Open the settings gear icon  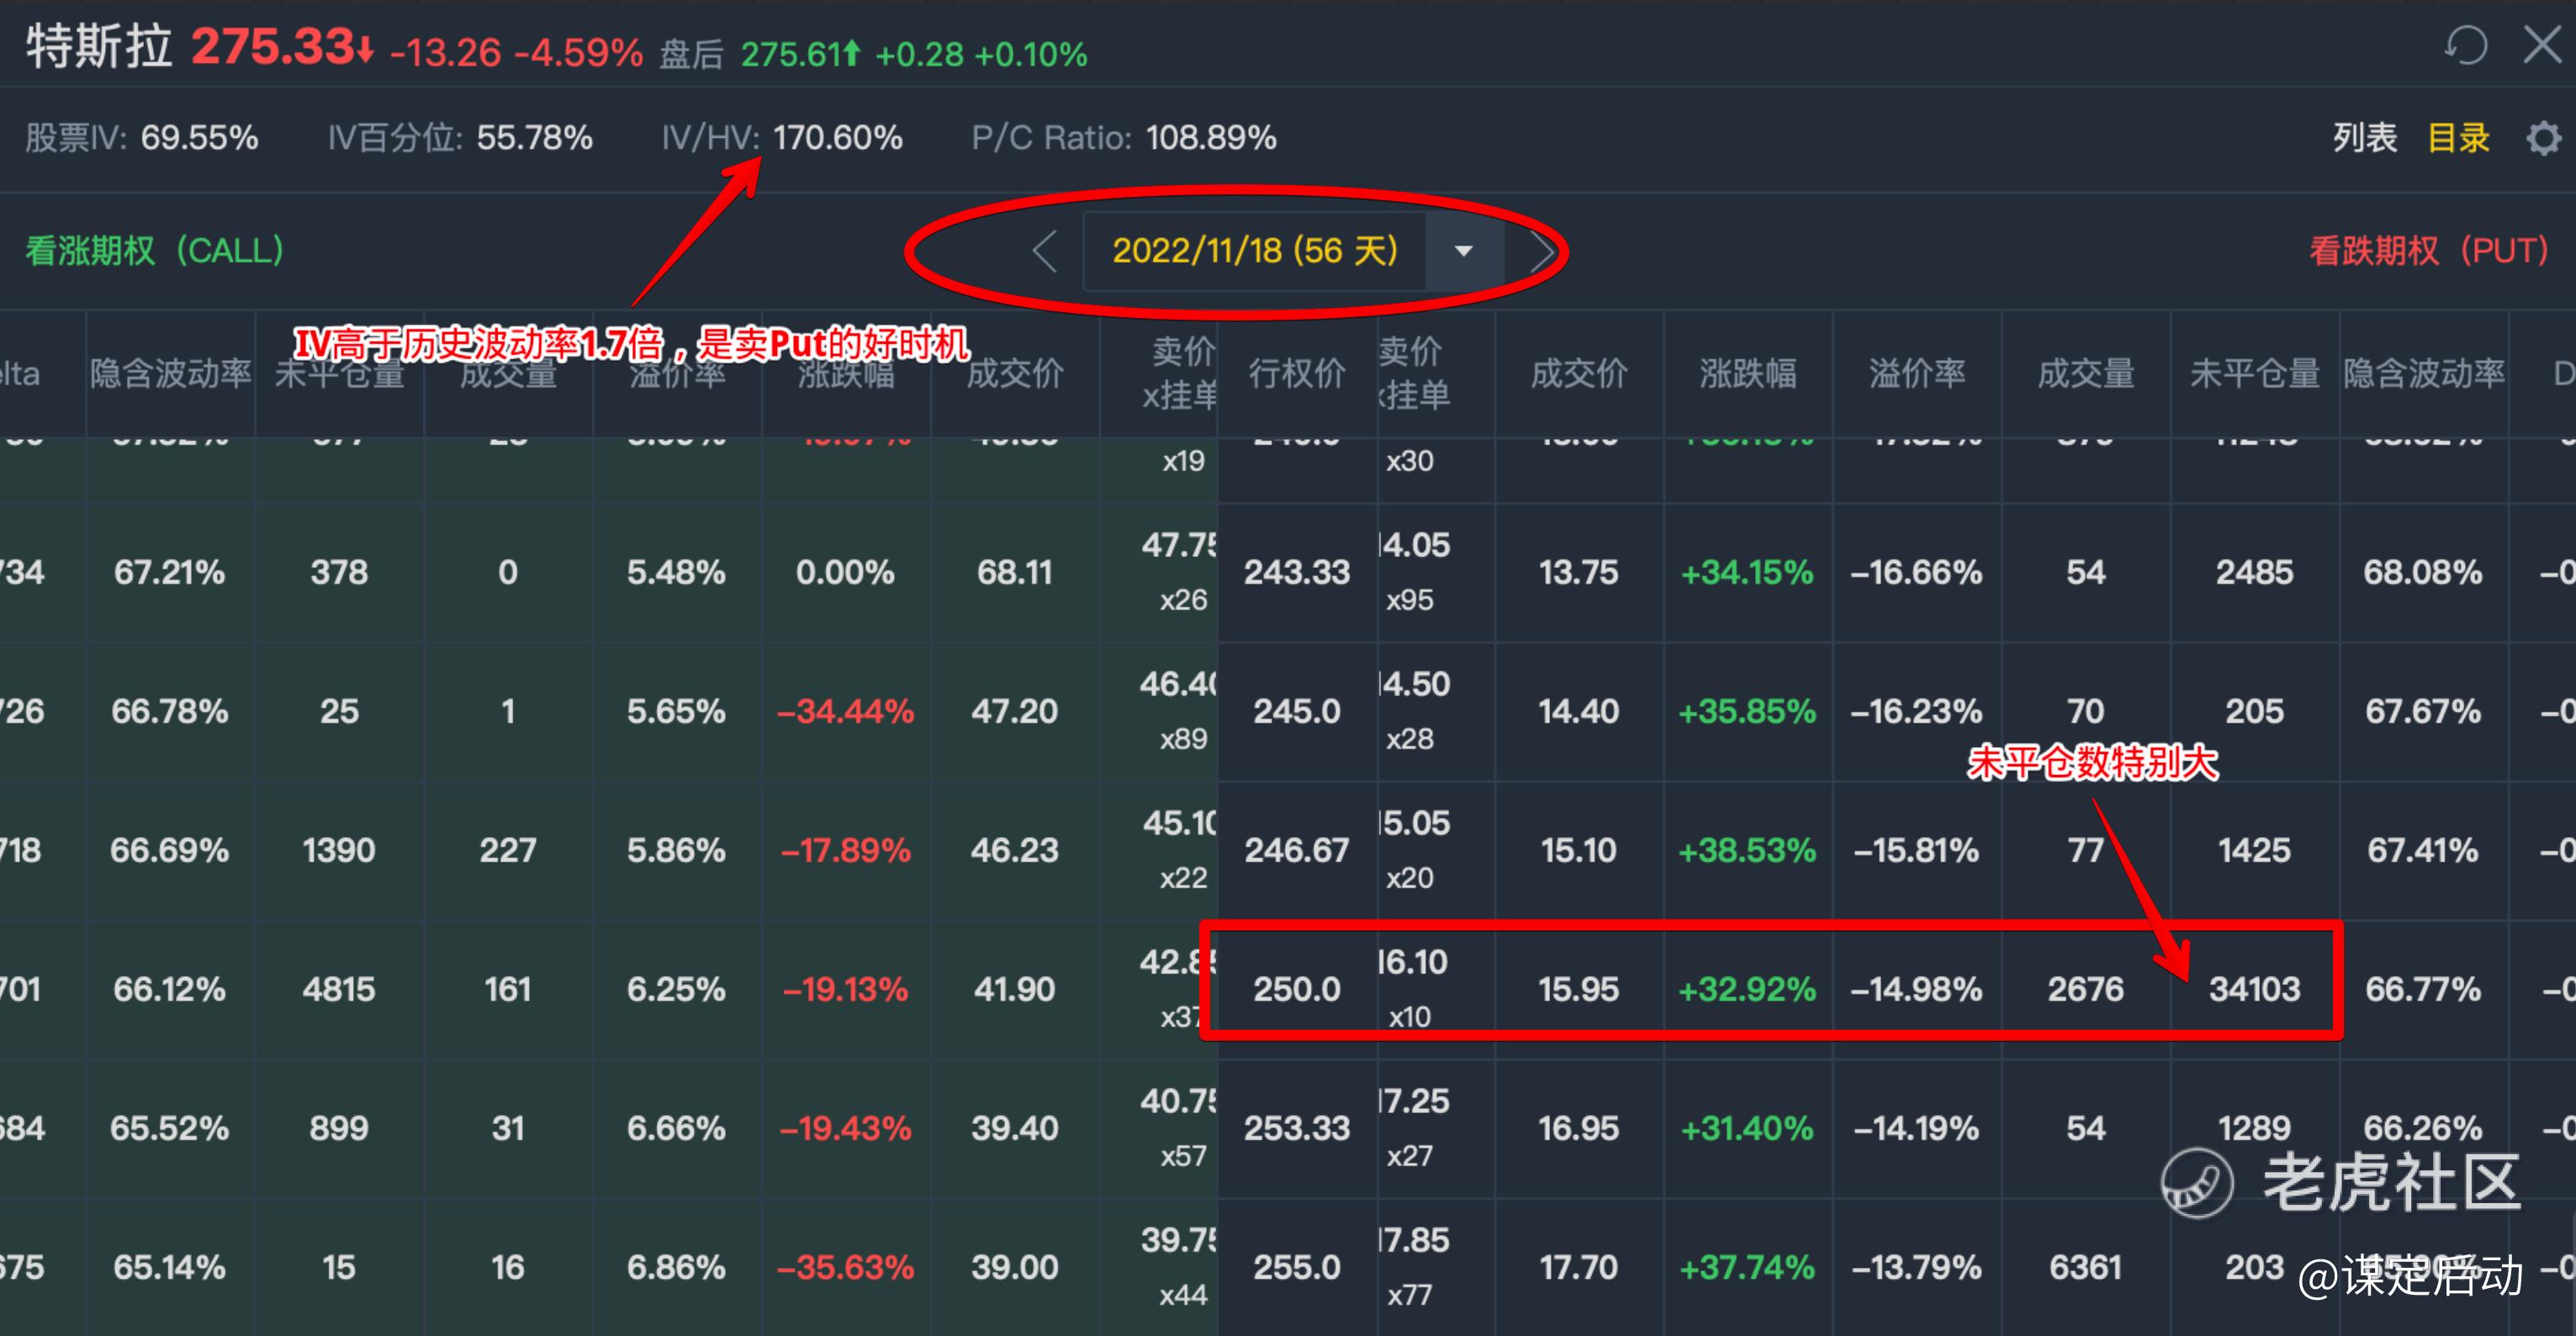click(x=2543, y=138)
